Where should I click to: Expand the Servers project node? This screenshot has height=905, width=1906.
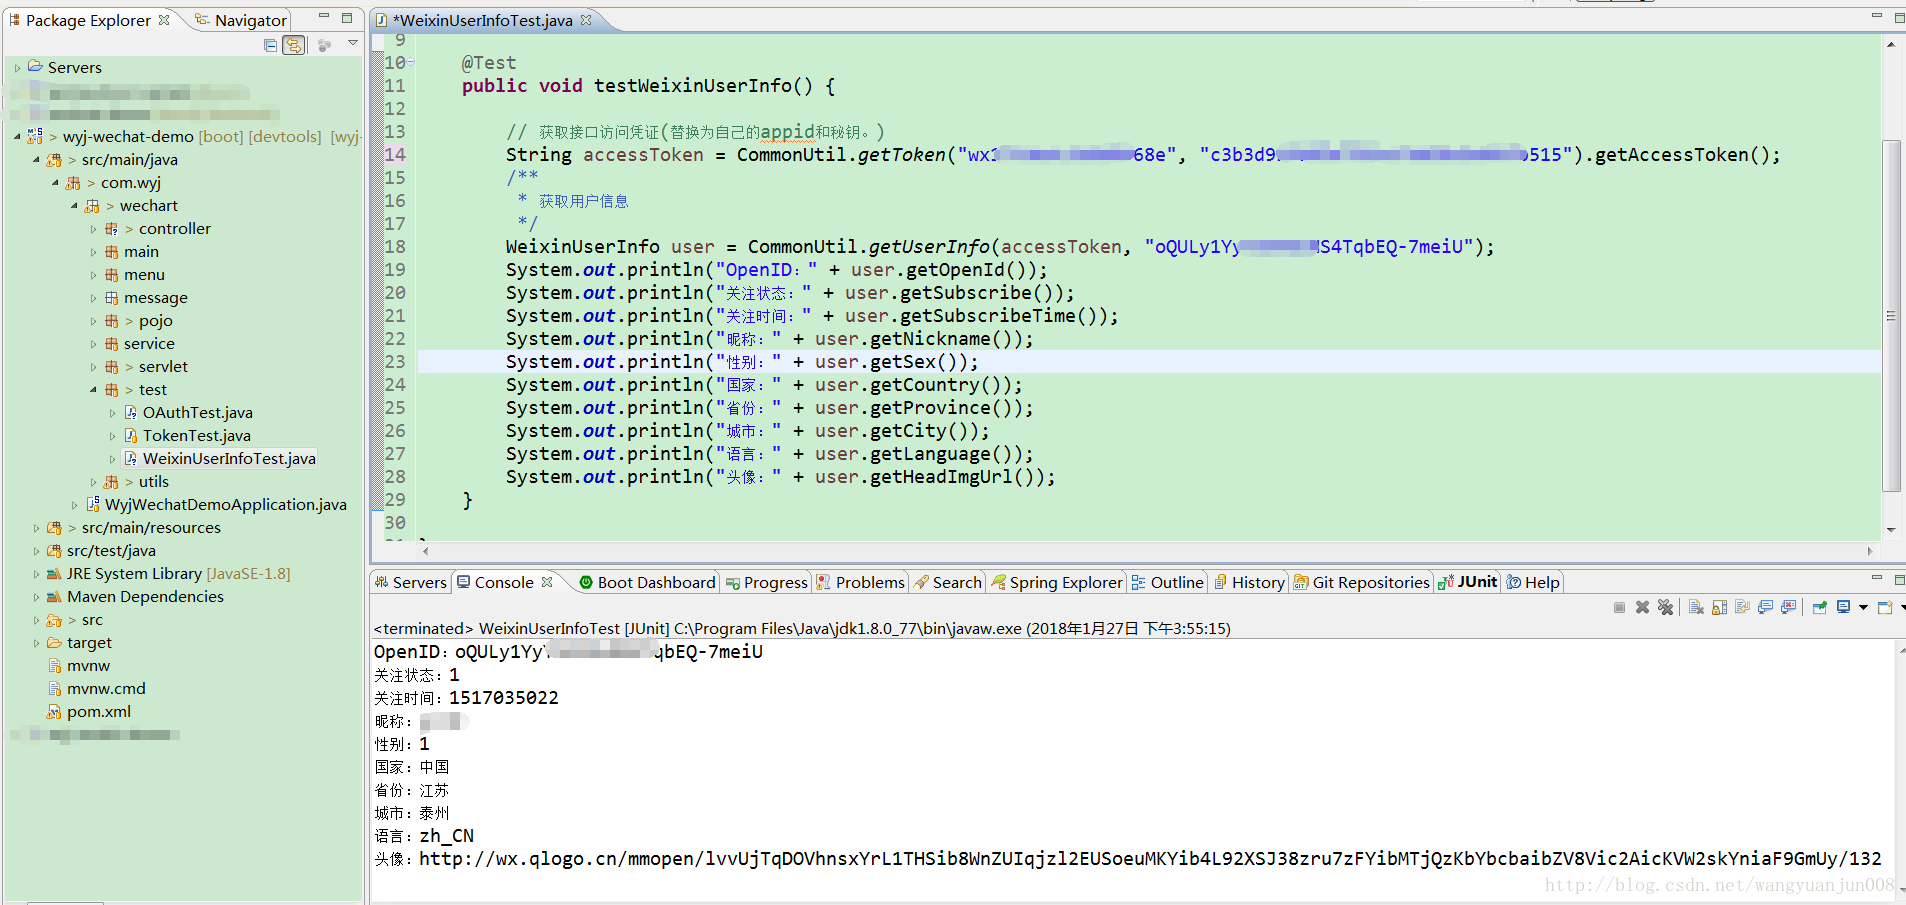[17, 68]
